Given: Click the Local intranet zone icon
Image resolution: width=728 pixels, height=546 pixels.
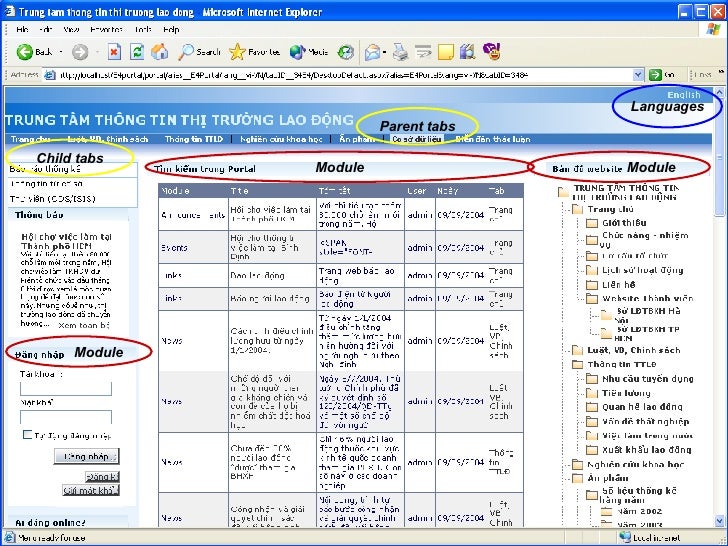Looking at the screenshot, I should 625,538.
